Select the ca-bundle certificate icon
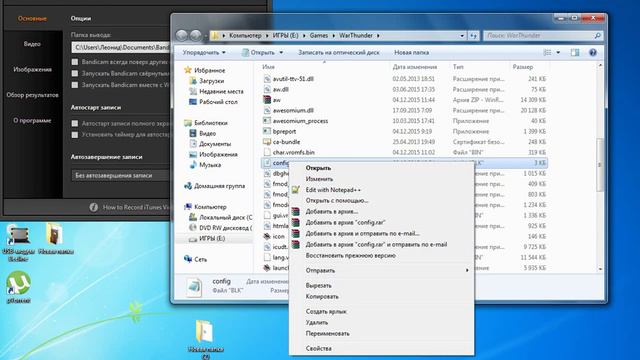 (x=267, y=142)
